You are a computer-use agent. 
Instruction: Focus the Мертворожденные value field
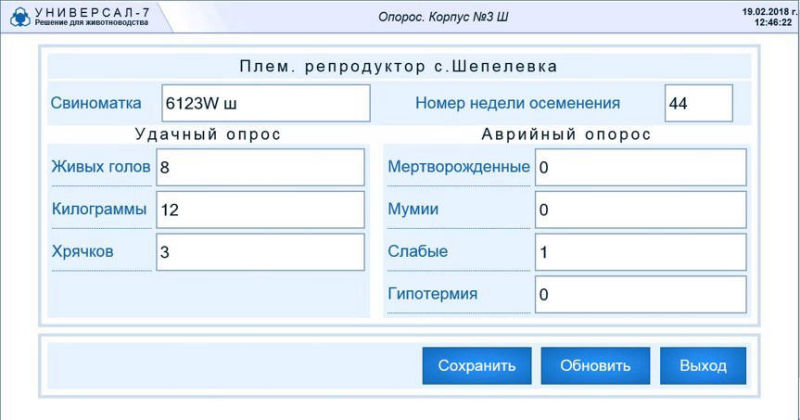click(640, 167)
